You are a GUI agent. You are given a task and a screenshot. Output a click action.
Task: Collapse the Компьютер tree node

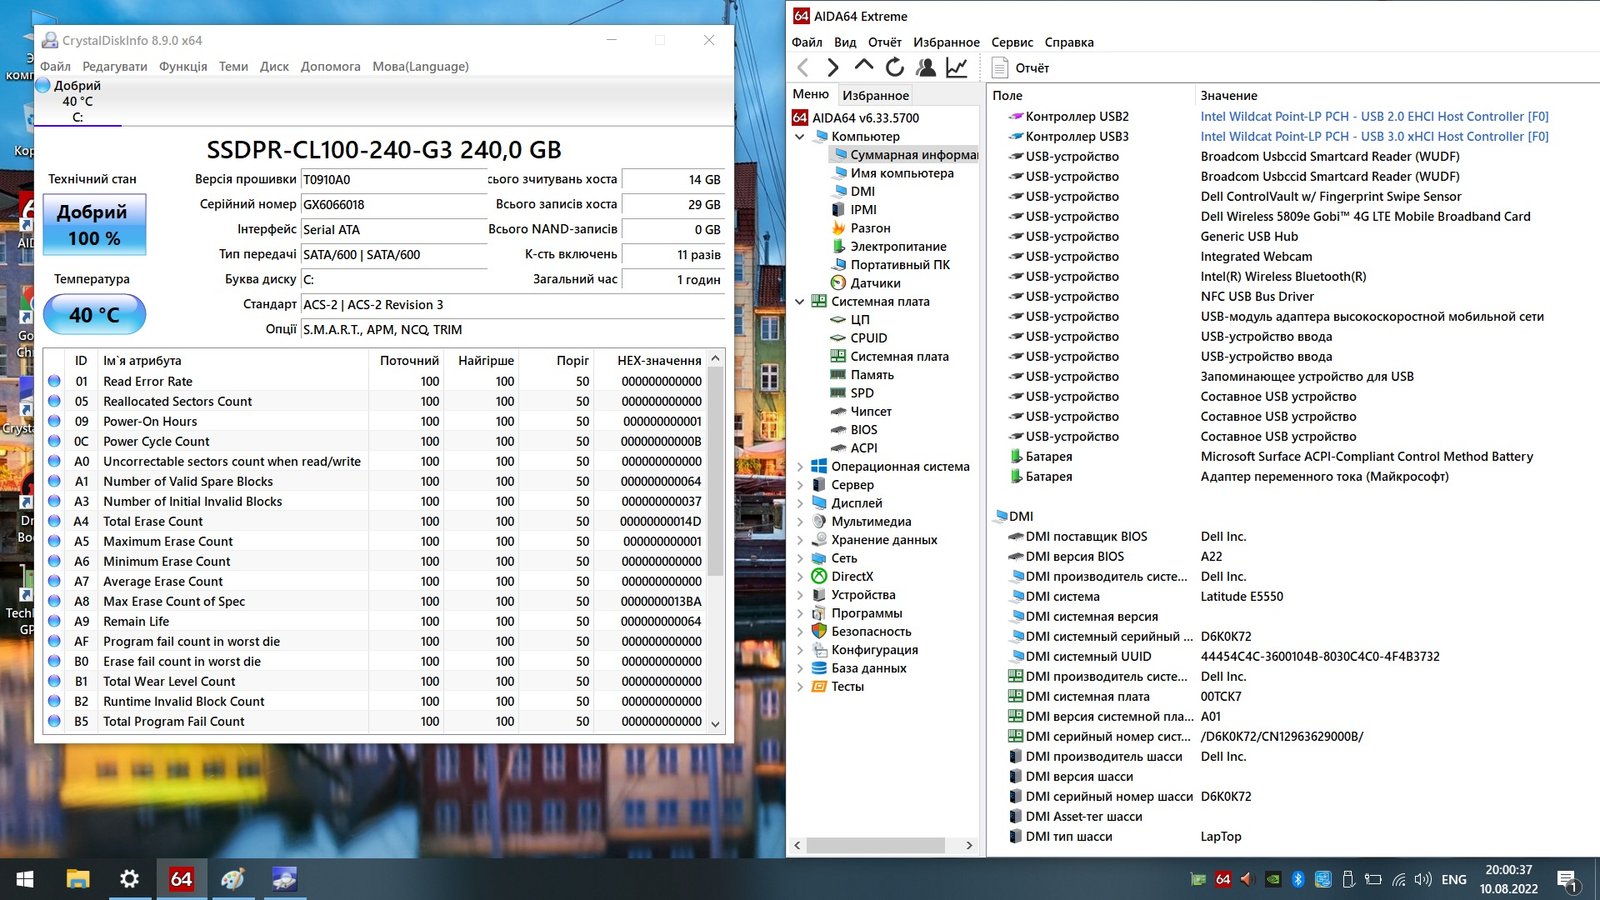pyautogui.click(x=800, y=136)
